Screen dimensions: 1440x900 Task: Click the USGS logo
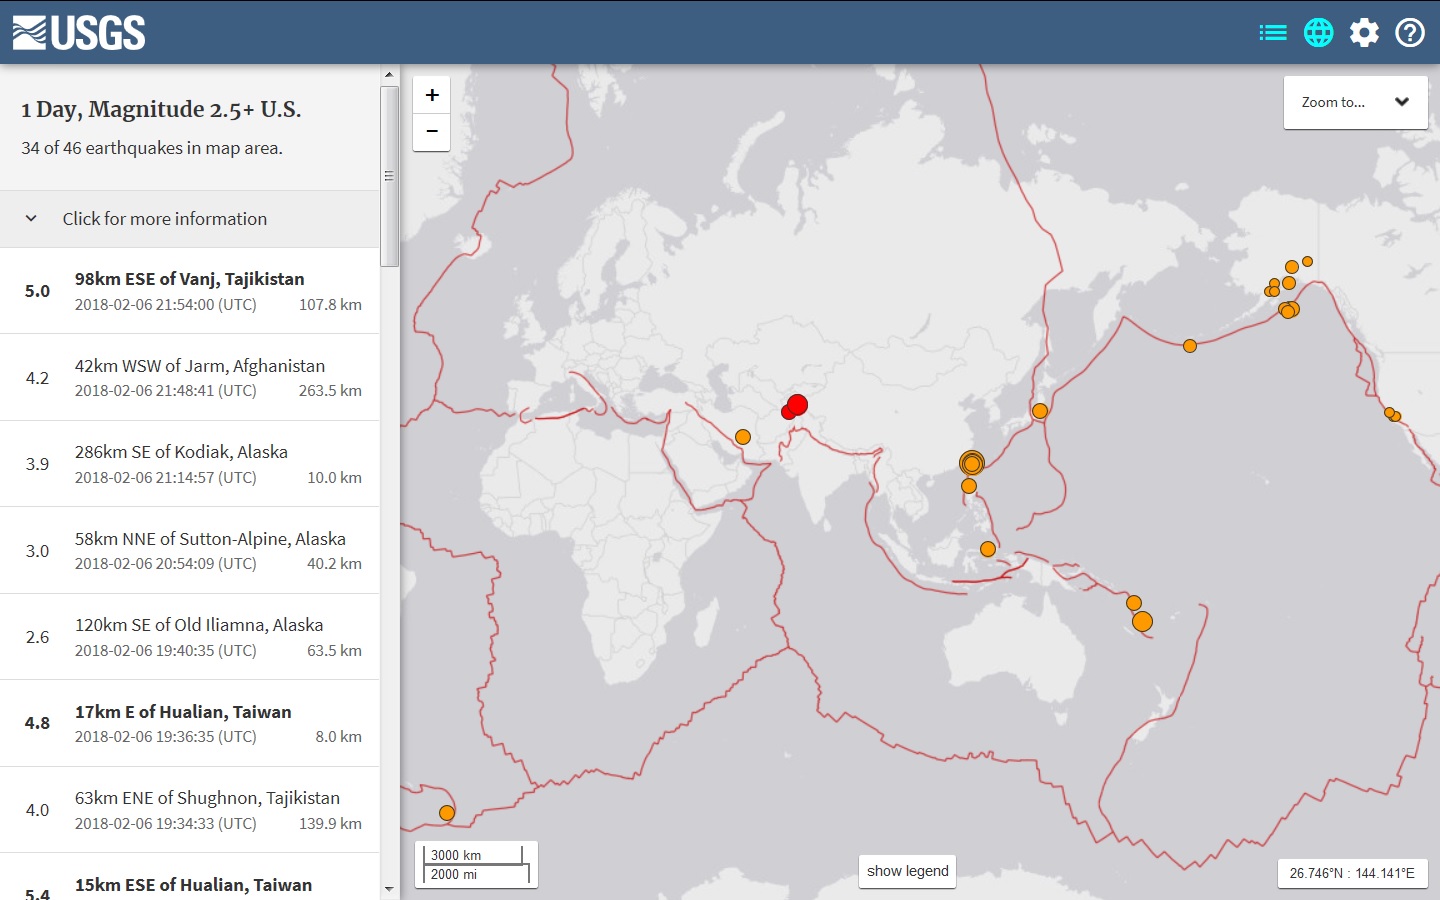79,33
